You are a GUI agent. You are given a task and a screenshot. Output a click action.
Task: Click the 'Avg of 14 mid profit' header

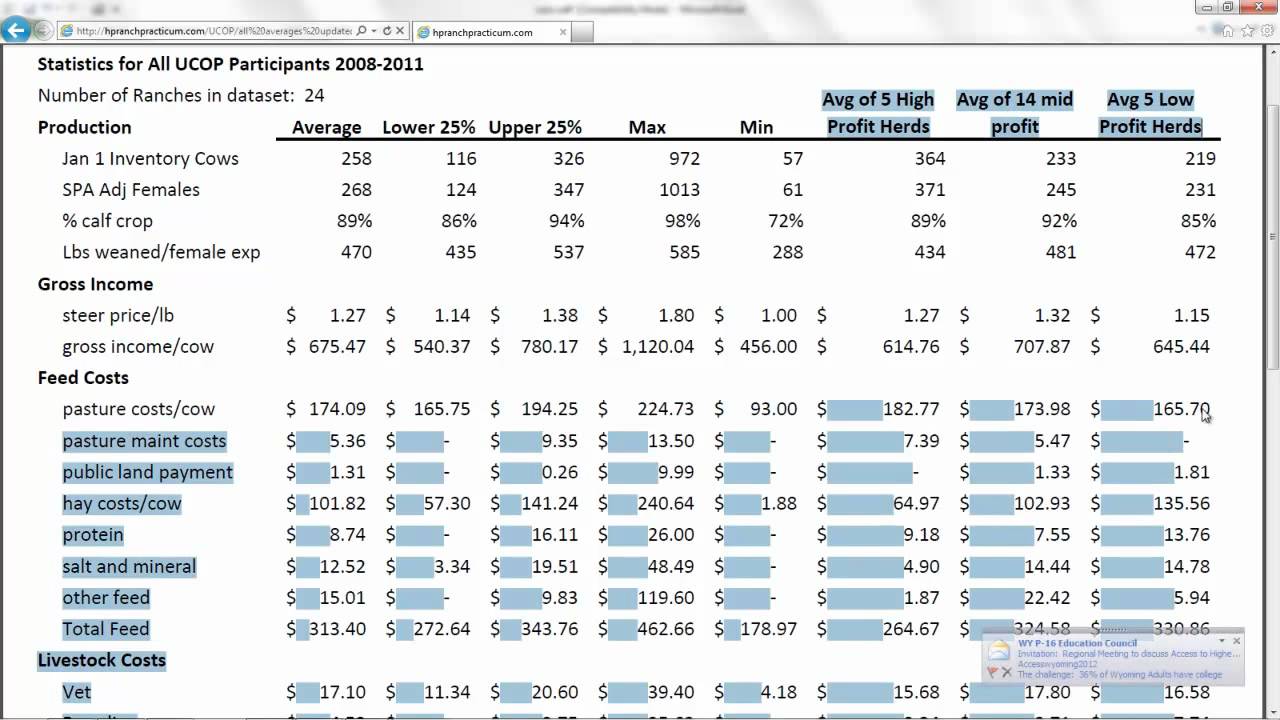[1015, 113]
